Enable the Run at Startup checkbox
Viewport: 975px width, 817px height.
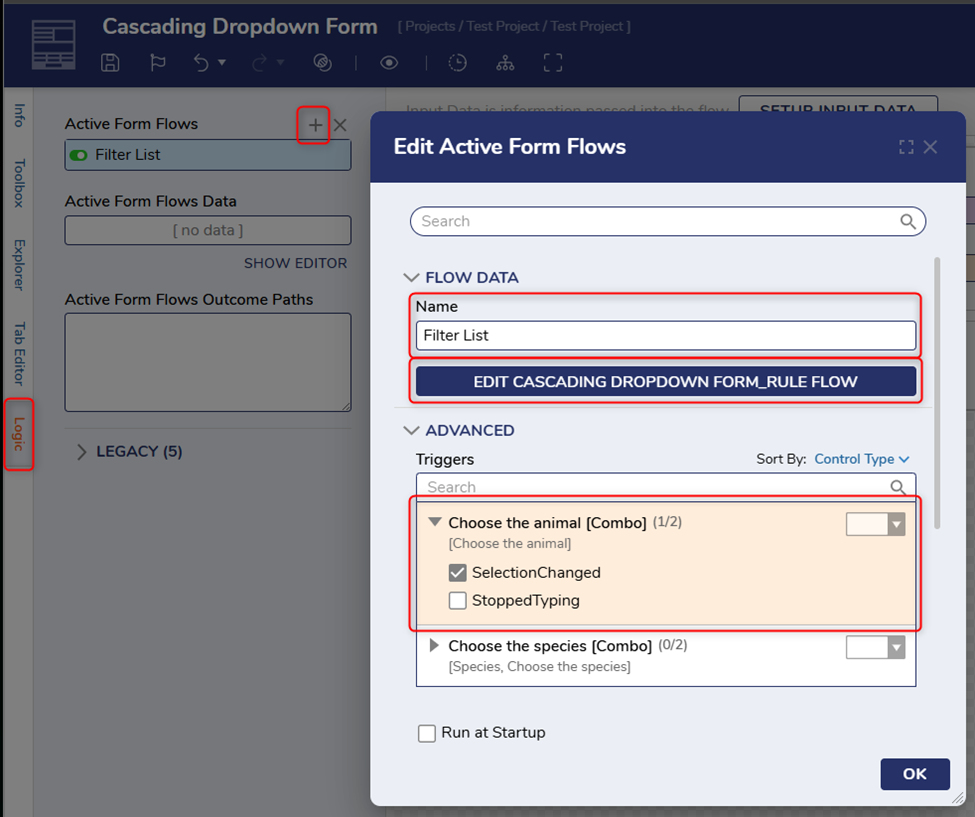pyautogui.click(x=427, y=733)
